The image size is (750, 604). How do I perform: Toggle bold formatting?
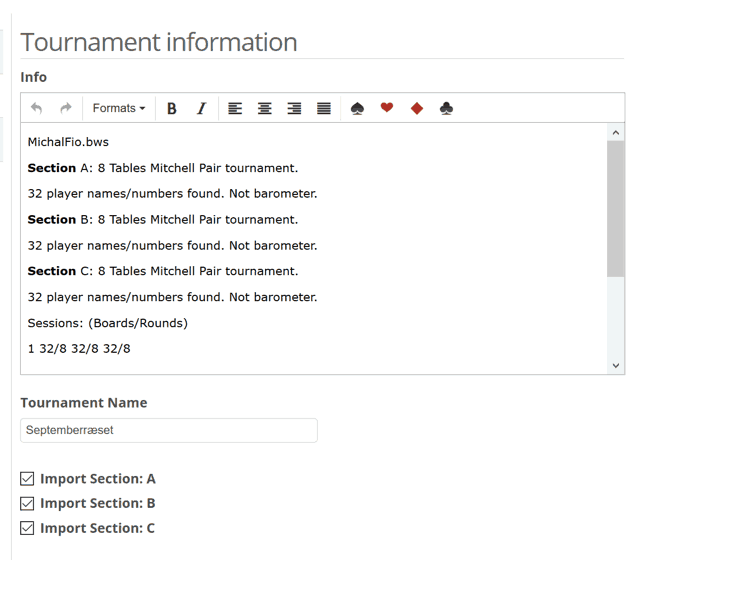[172, 108]
